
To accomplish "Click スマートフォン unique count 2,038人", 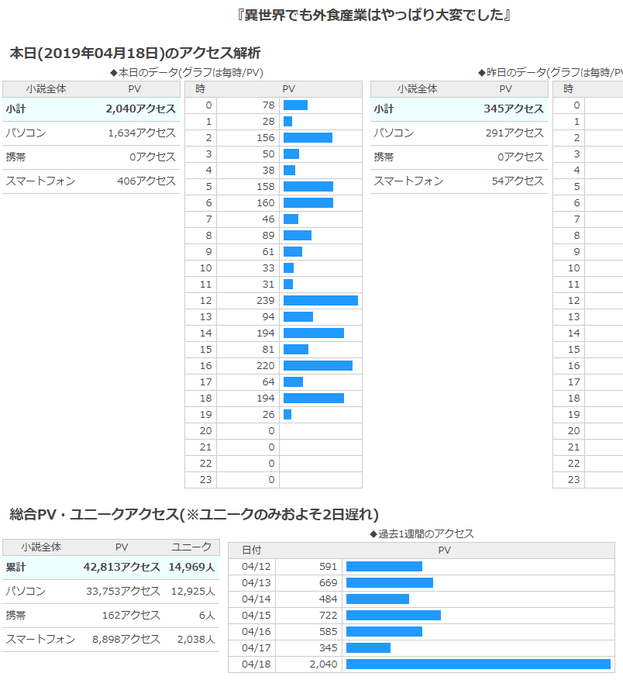I will pos(196,639).
